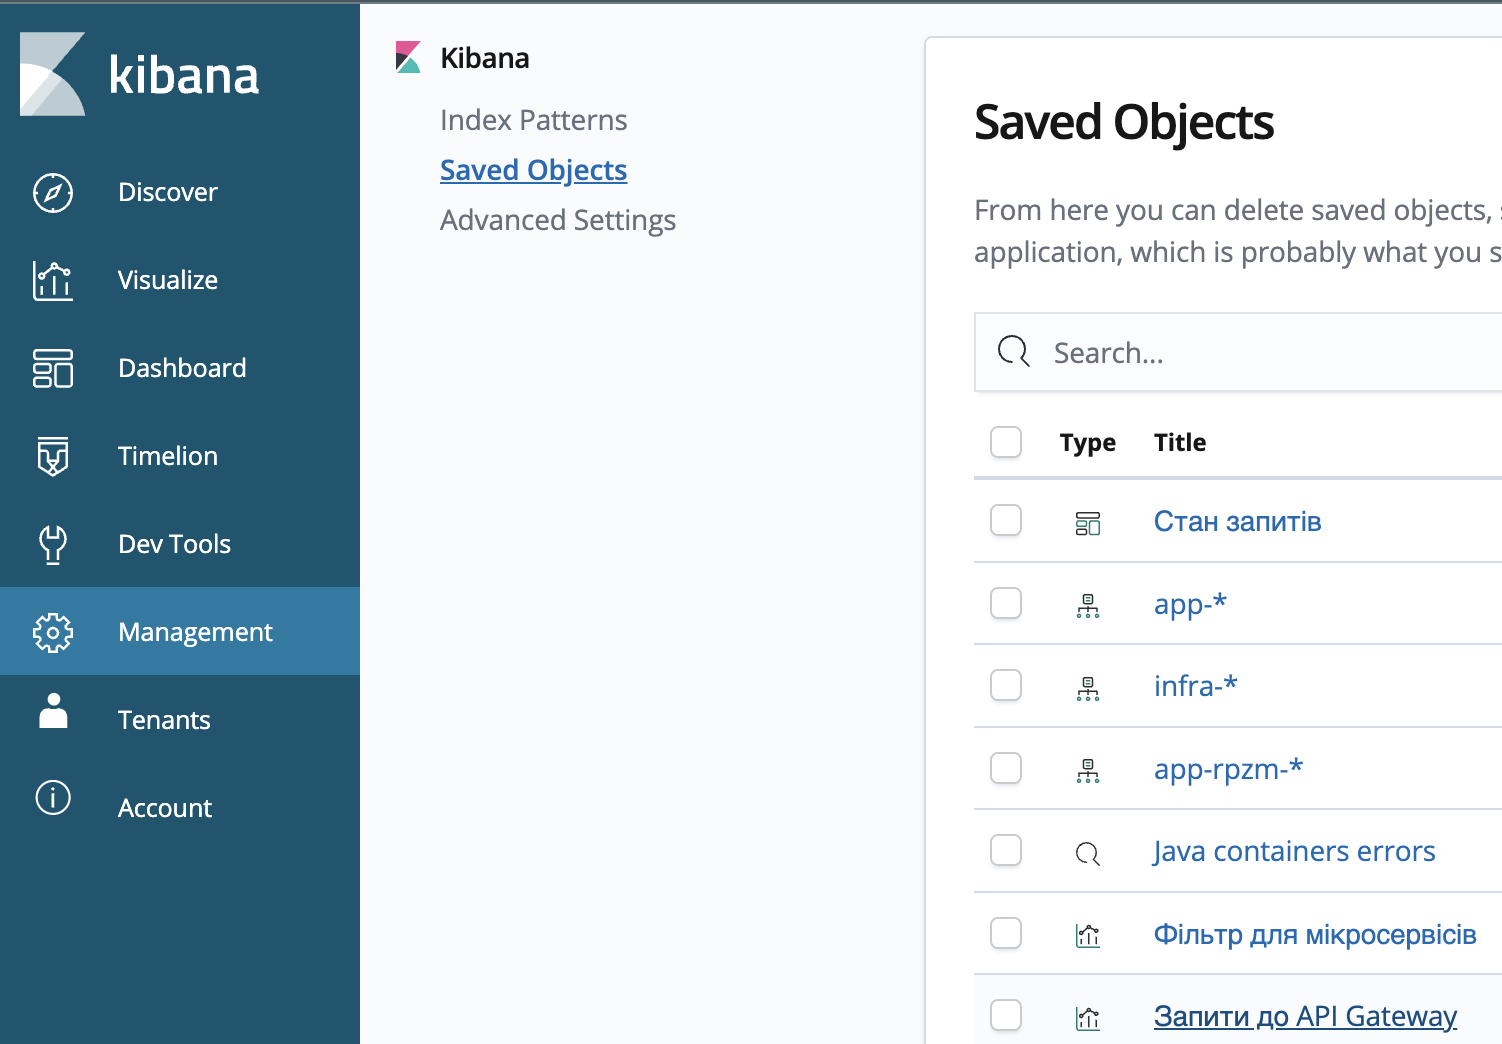The image size is (1502, 1044).
Task: Click the Saved Objects page heading
Action: coord(1124,123)
